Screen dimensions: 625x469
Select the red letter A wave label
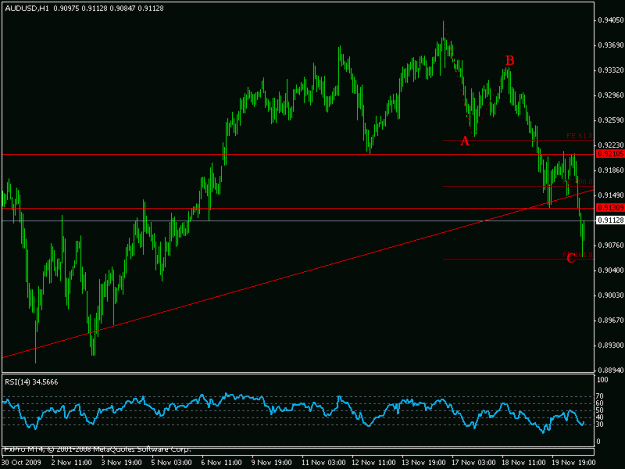click(x=465, y=141)
